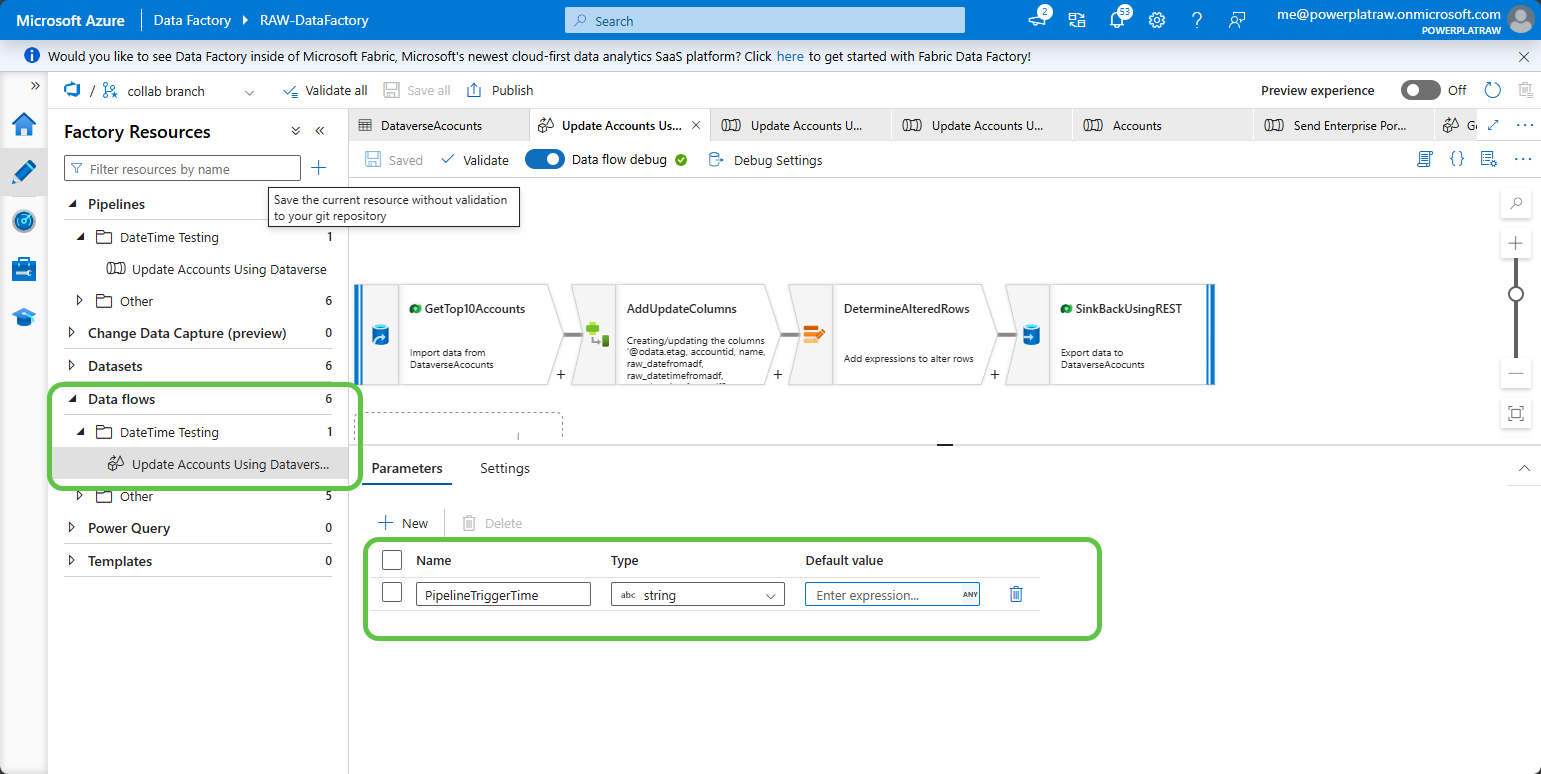Open the Monitor gauge hub icon
The width and height of the screenshot is (1541, 774).
(x=24, y=221)
